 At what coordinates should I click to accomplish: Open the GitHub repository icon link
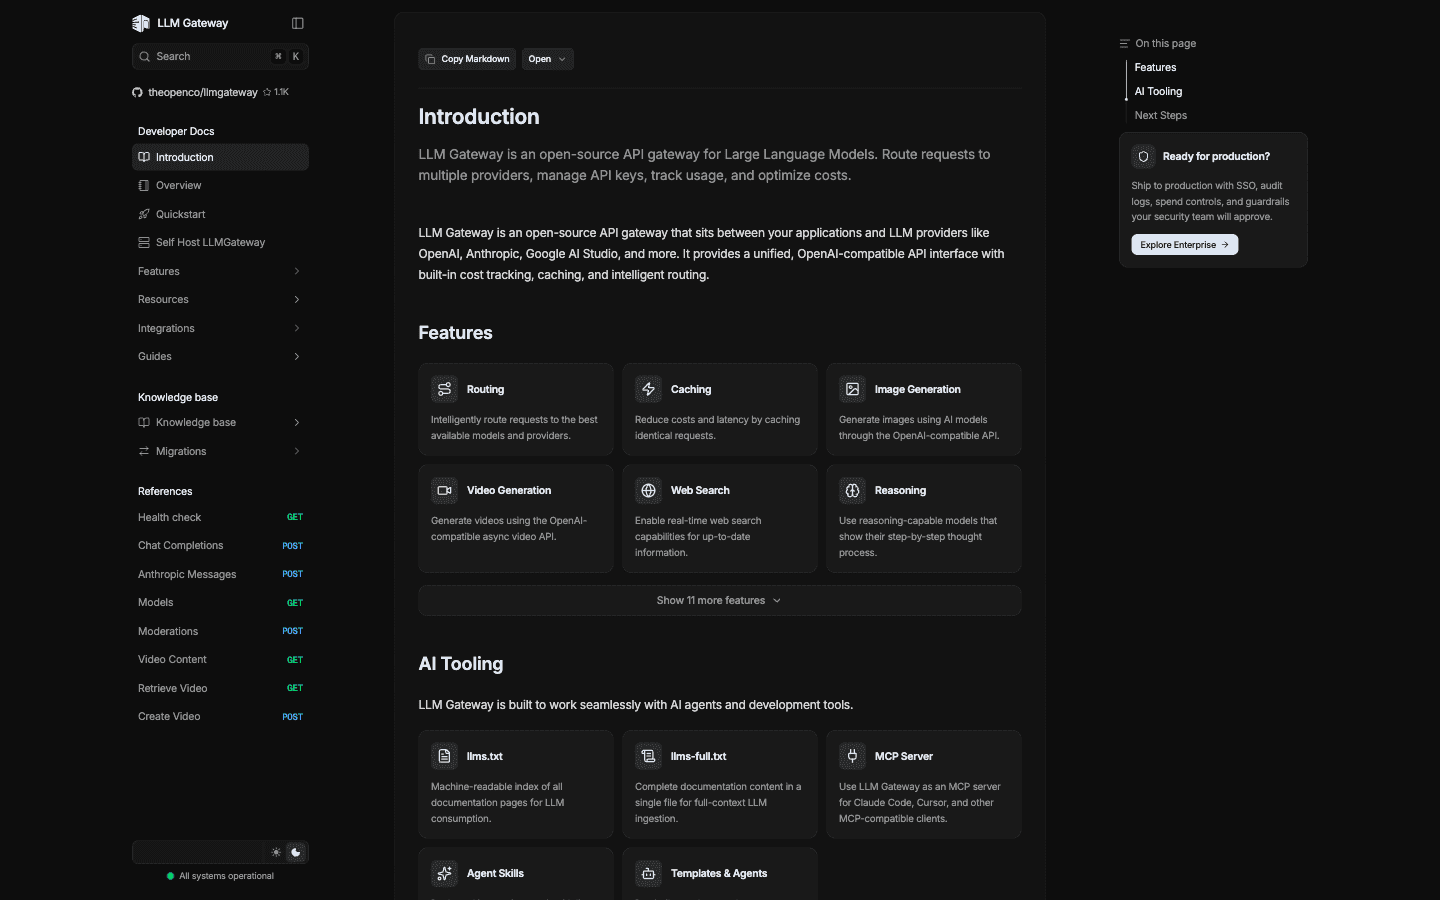tap(137, 92)
